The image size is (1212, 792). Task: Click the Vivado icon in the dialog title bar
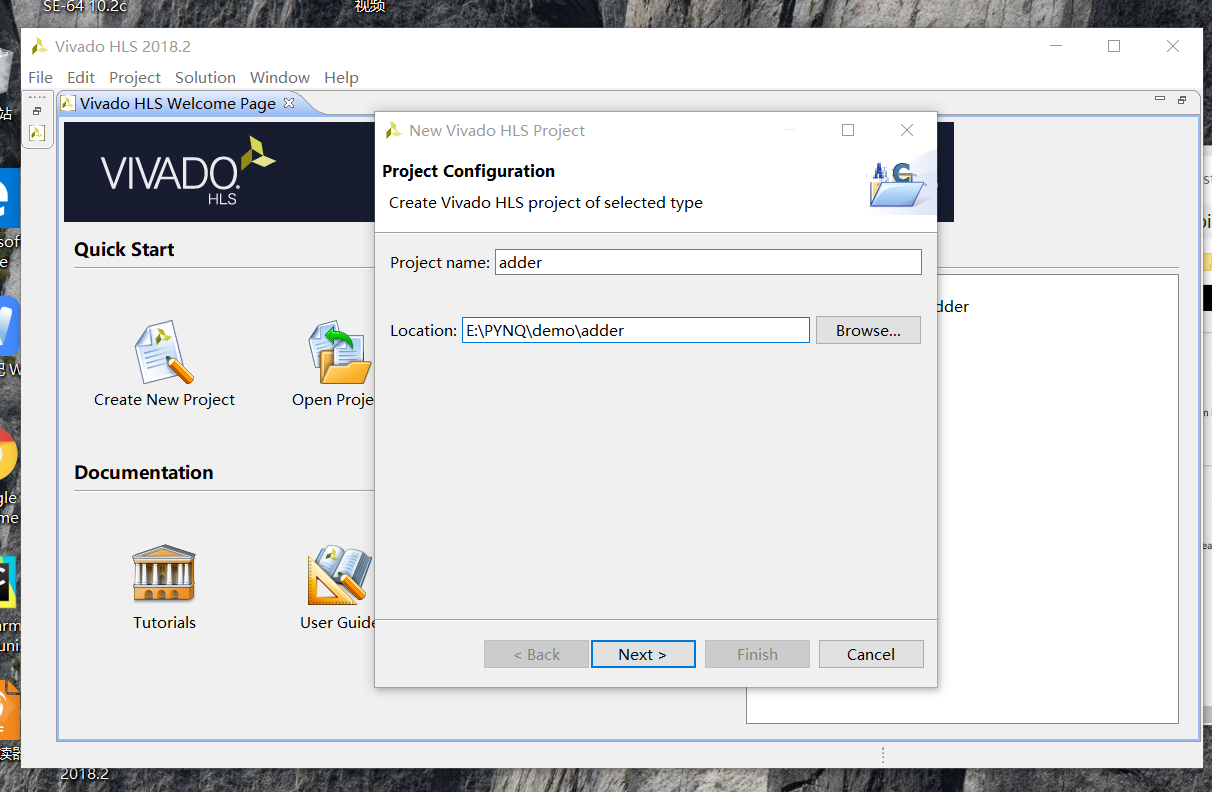[x=393, y=130]
